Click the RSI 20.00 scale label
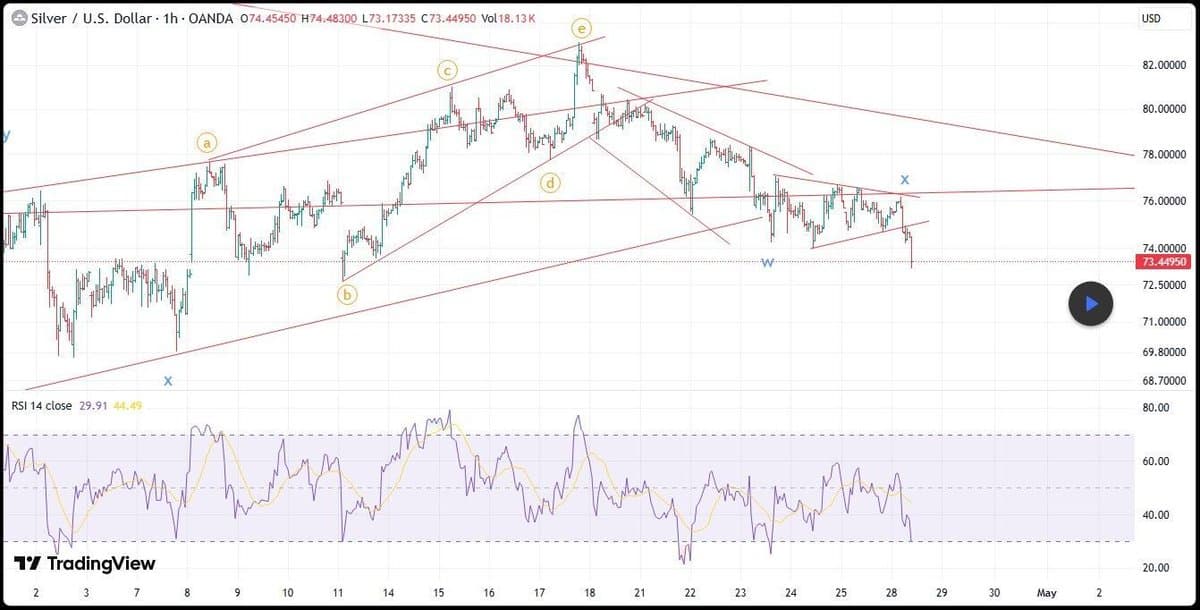The width and height of the screenshot is (1200, 610). click(x=1155, y=568)
